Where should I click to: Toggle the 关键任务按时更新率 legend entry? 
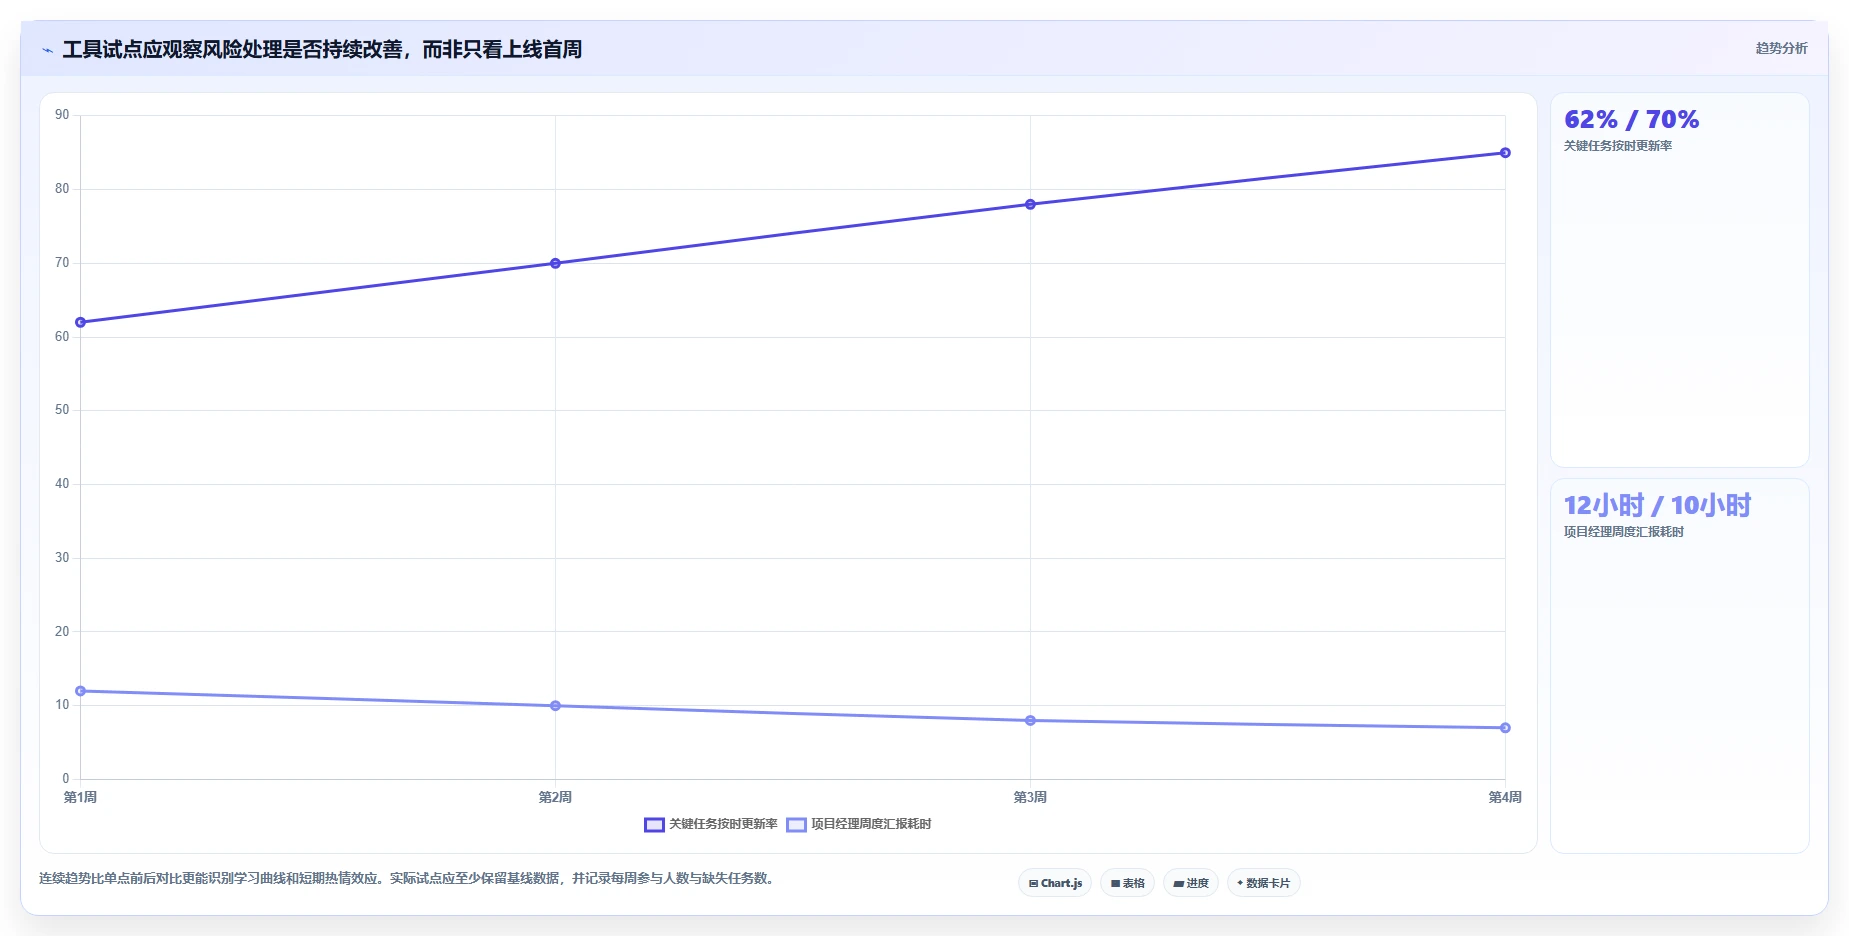pos(711,824)
